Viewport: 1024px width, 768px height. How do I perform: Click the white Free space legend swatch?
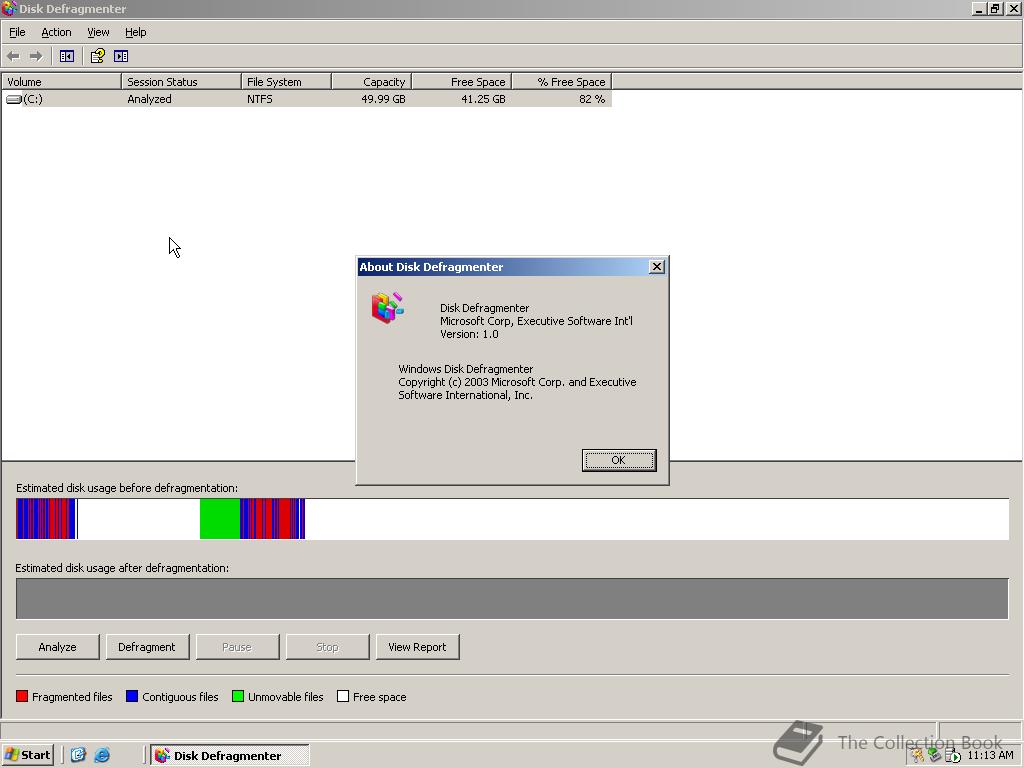343,696
